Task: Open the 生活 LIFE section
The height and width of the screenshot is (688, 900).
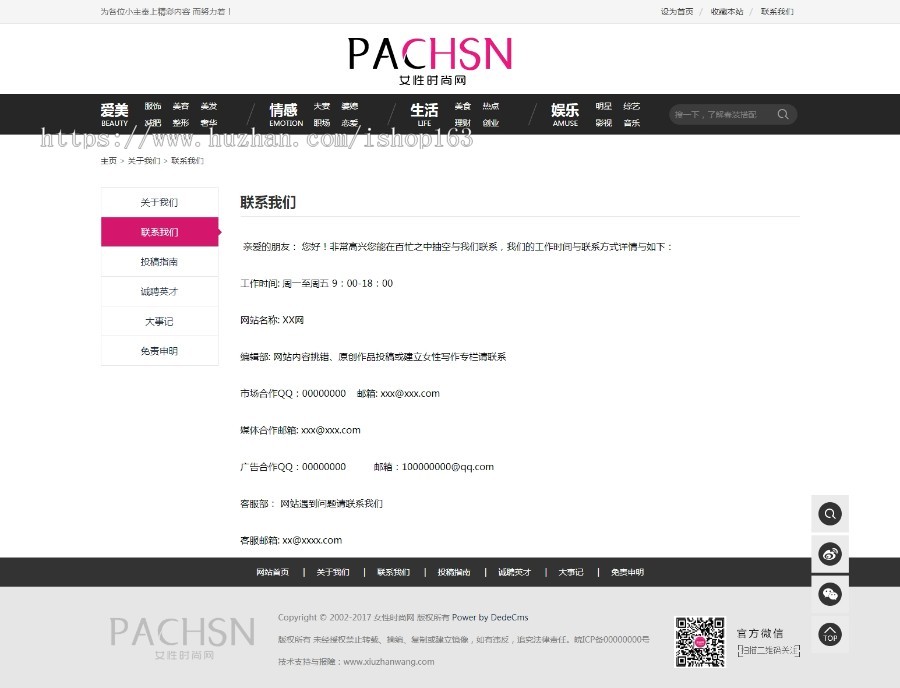Action: 424,114
